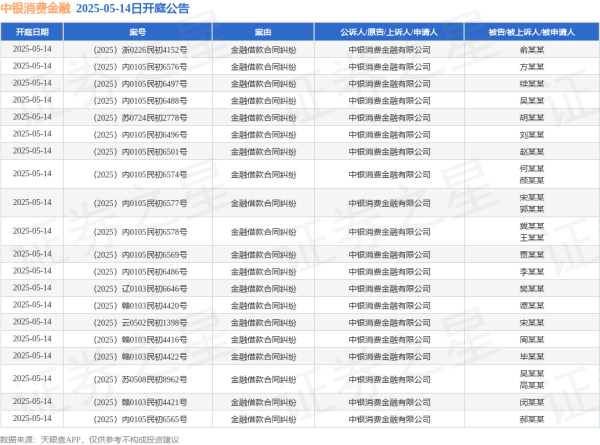
Task: Click the 公诉人/原告/上诉人/申请人 column header
Action: (389, 32)
